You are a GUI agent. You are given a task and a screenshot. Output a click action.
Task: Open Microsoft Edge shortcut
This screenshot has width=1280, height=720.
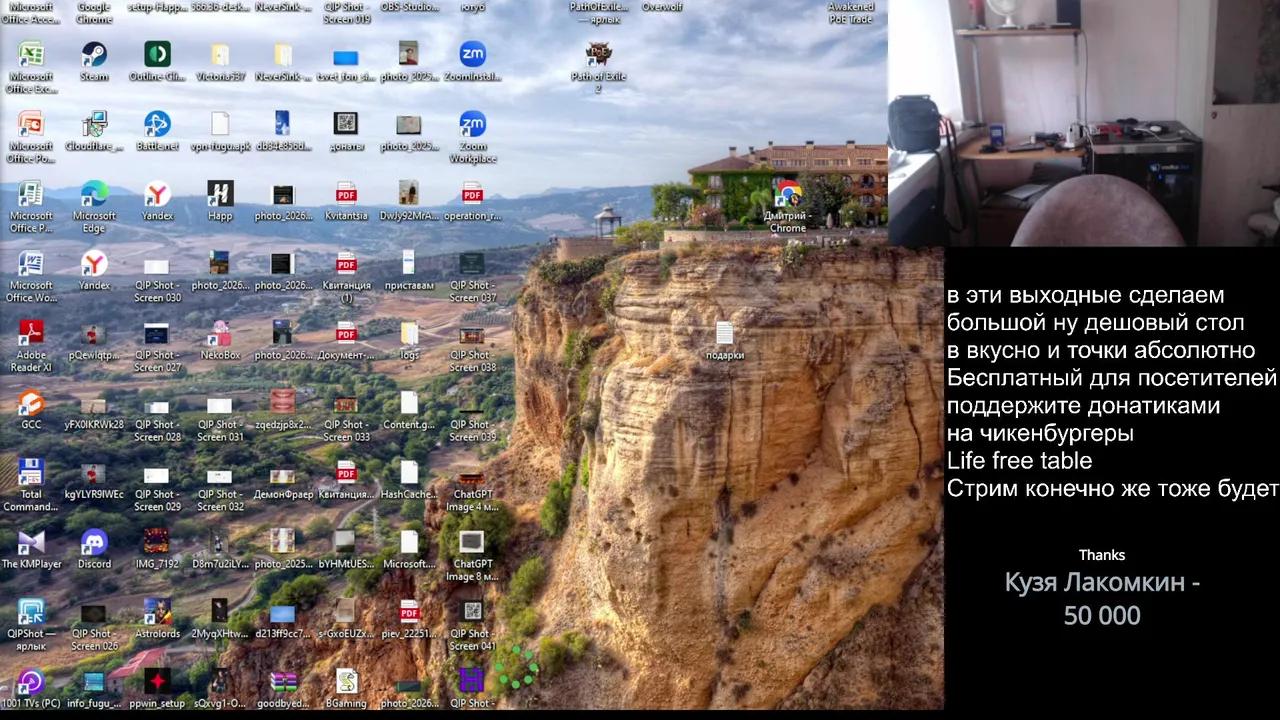pos(94,207)
